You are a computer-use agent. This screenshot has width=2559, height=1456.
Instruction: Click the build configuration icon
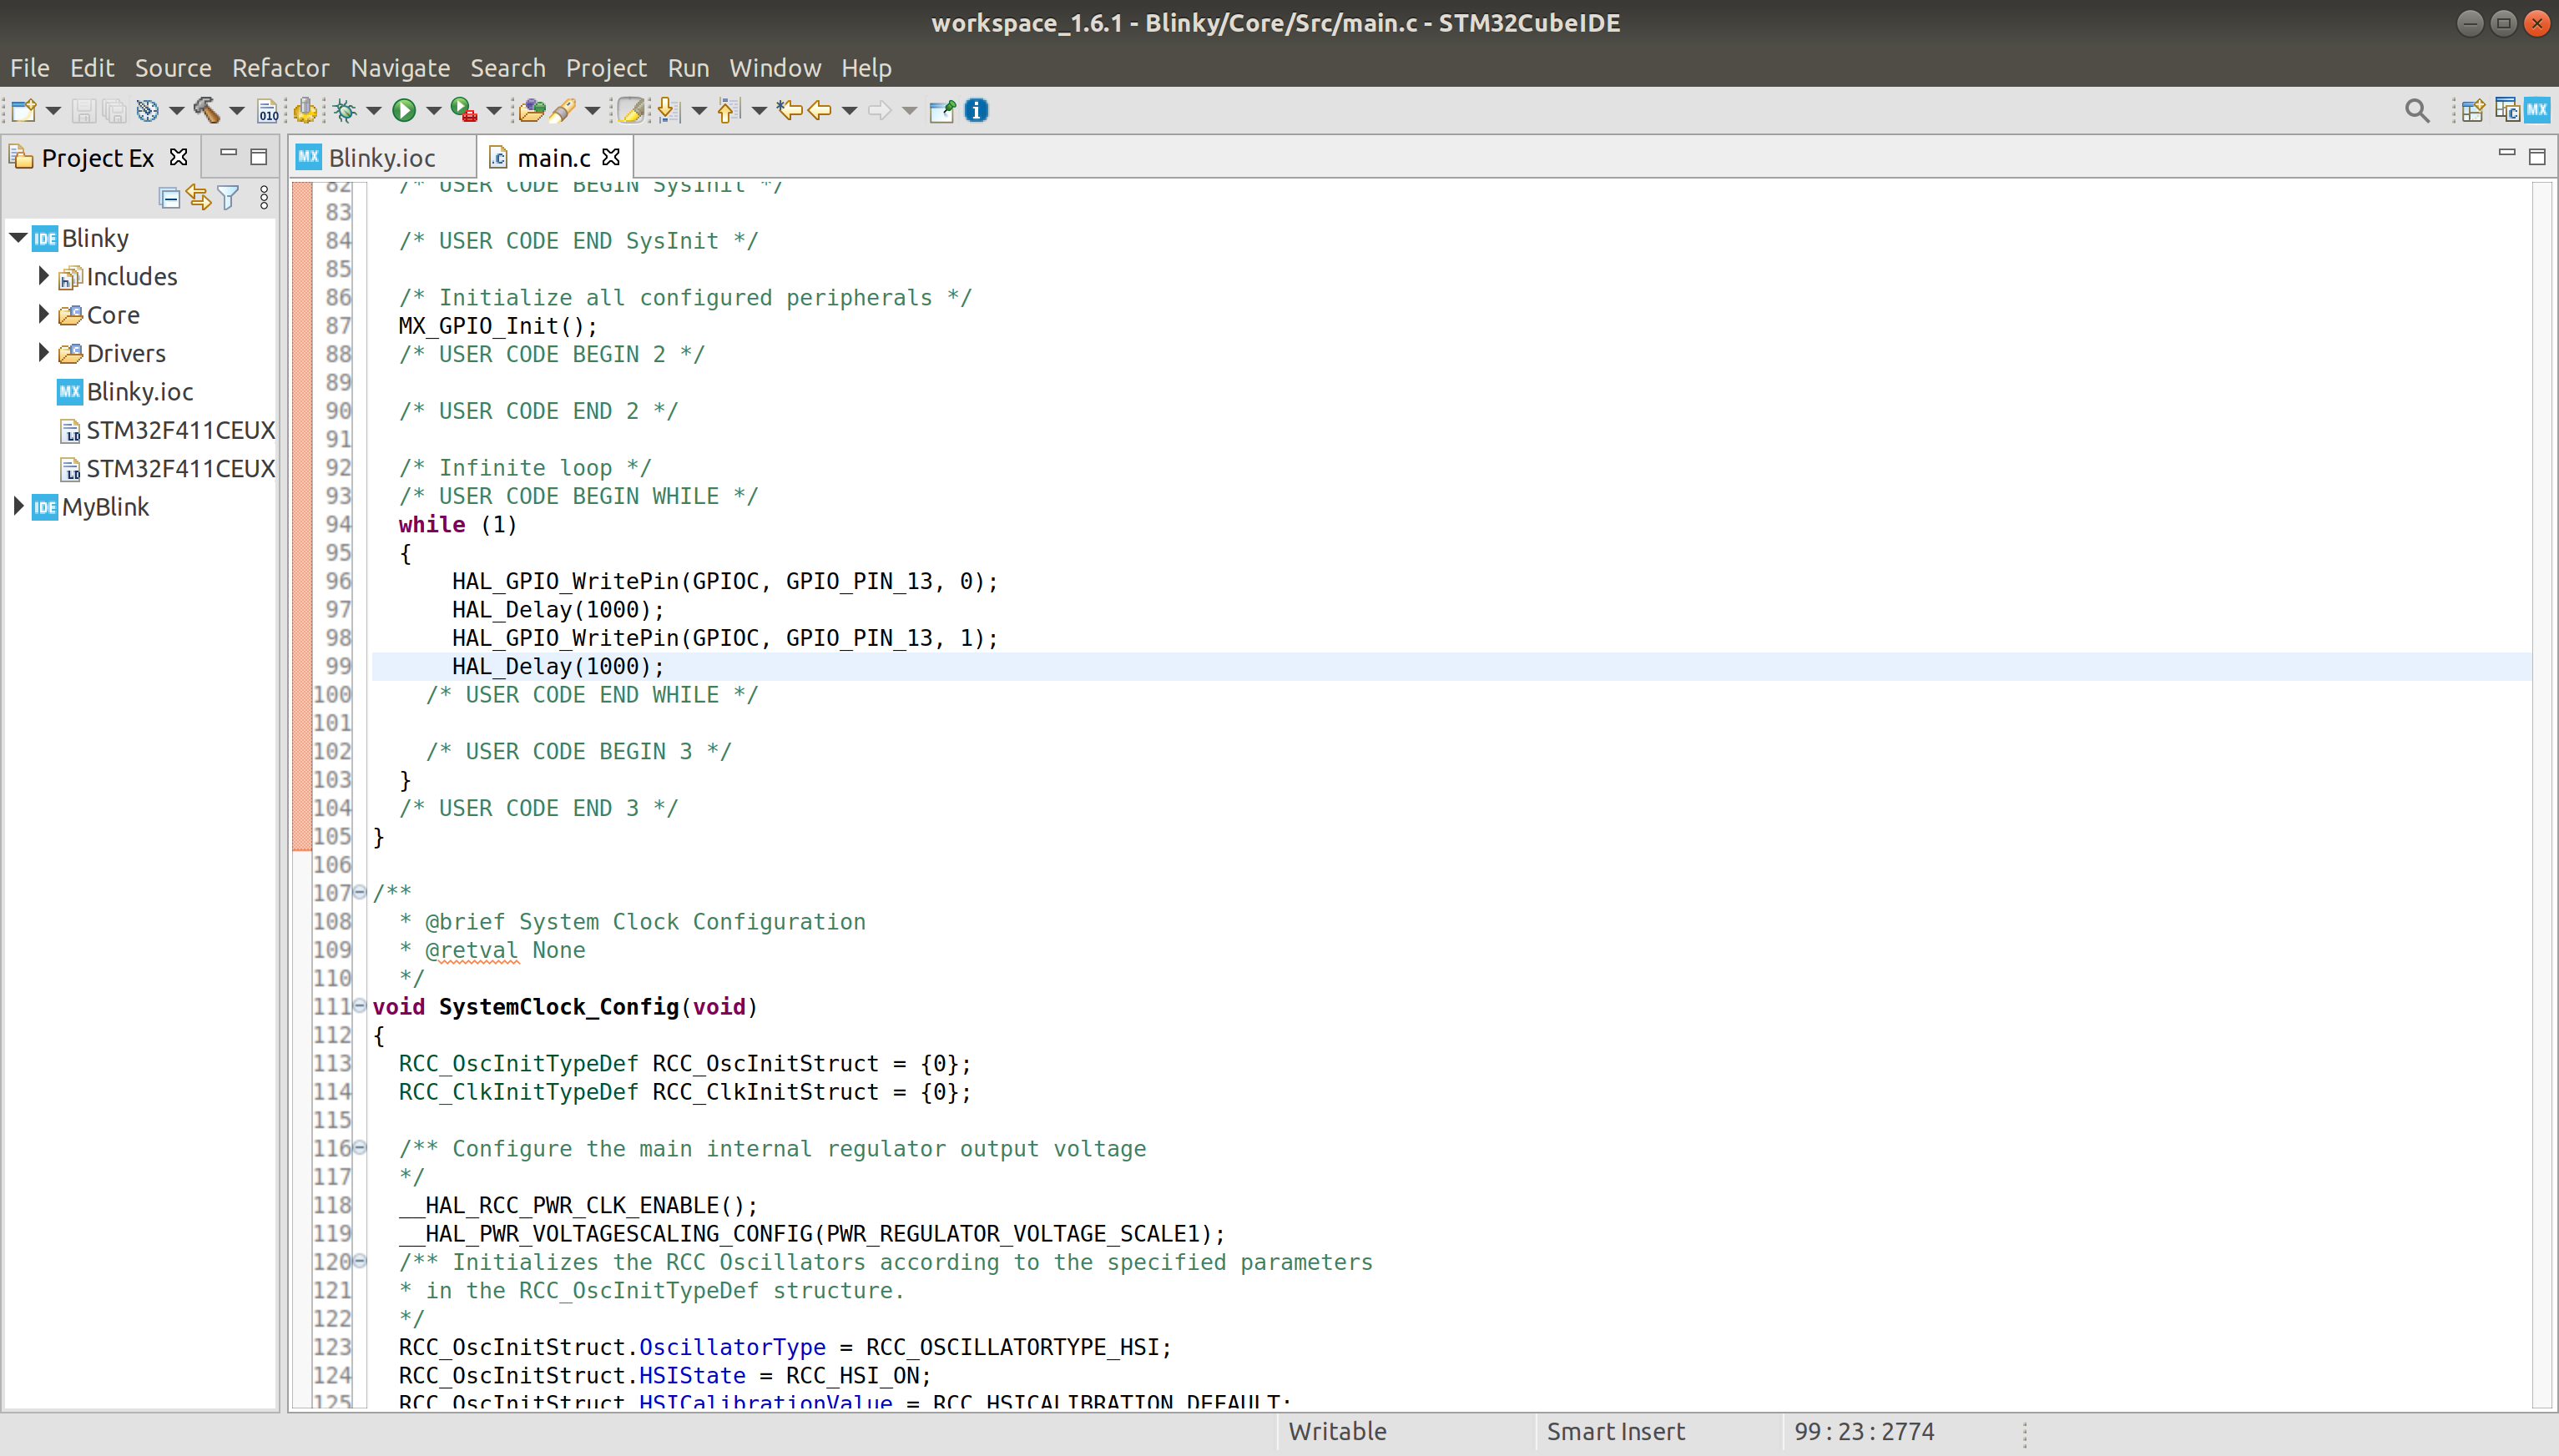pyautogui.click(x=147, y=110)
